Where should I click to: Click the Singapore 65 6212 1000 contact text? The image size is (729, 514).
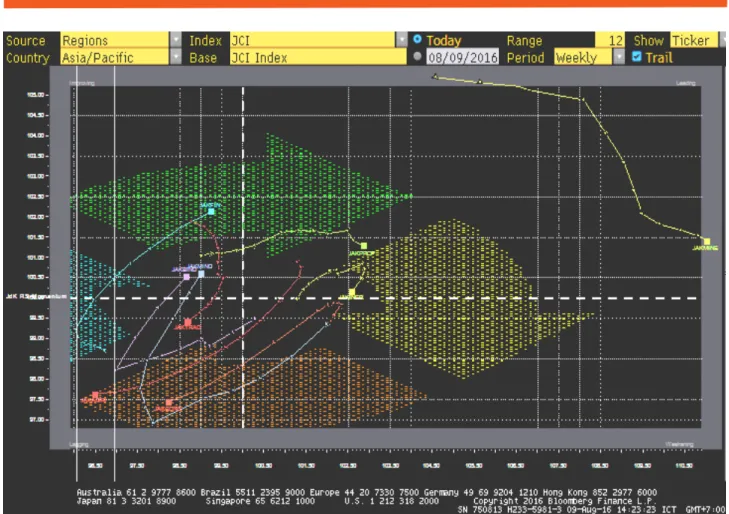tap(260, 501)
